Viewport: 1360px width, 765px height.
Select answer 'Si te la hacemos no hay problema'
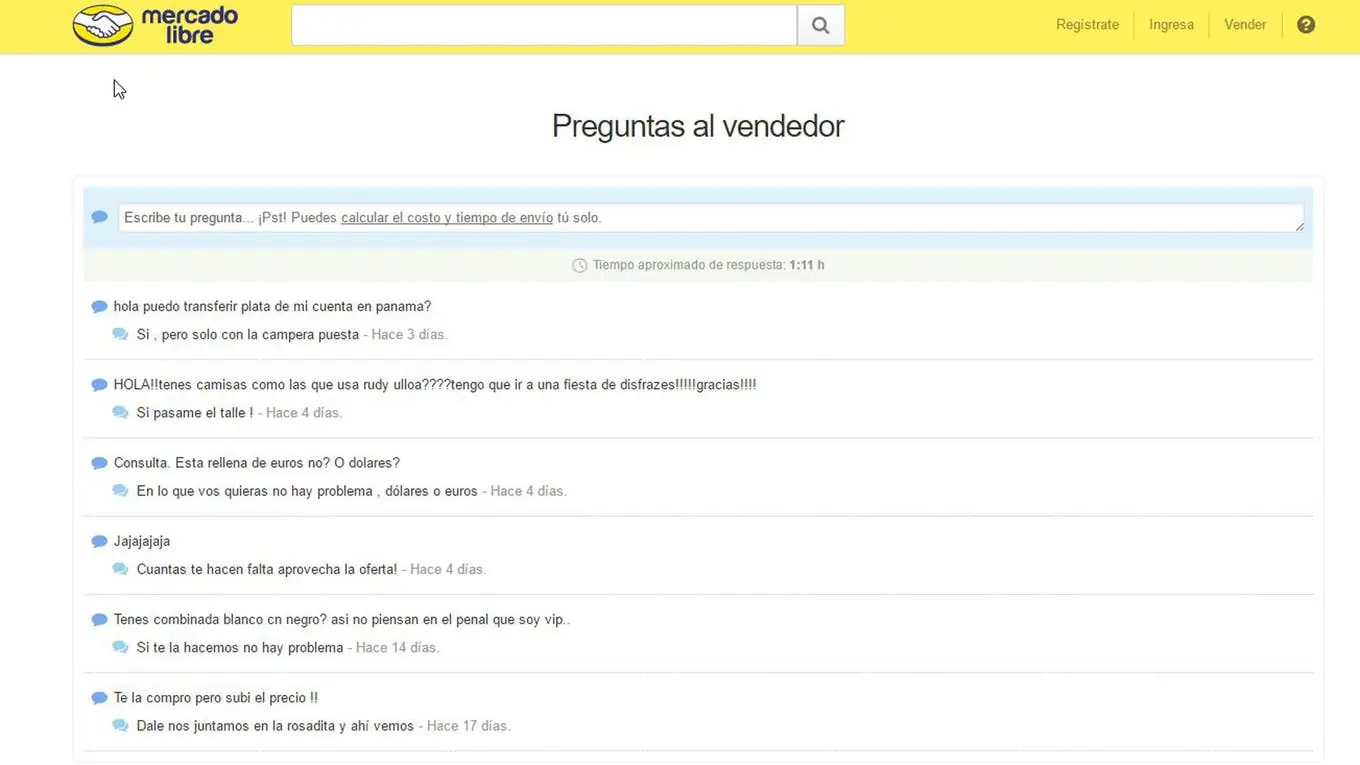point(240,648)
